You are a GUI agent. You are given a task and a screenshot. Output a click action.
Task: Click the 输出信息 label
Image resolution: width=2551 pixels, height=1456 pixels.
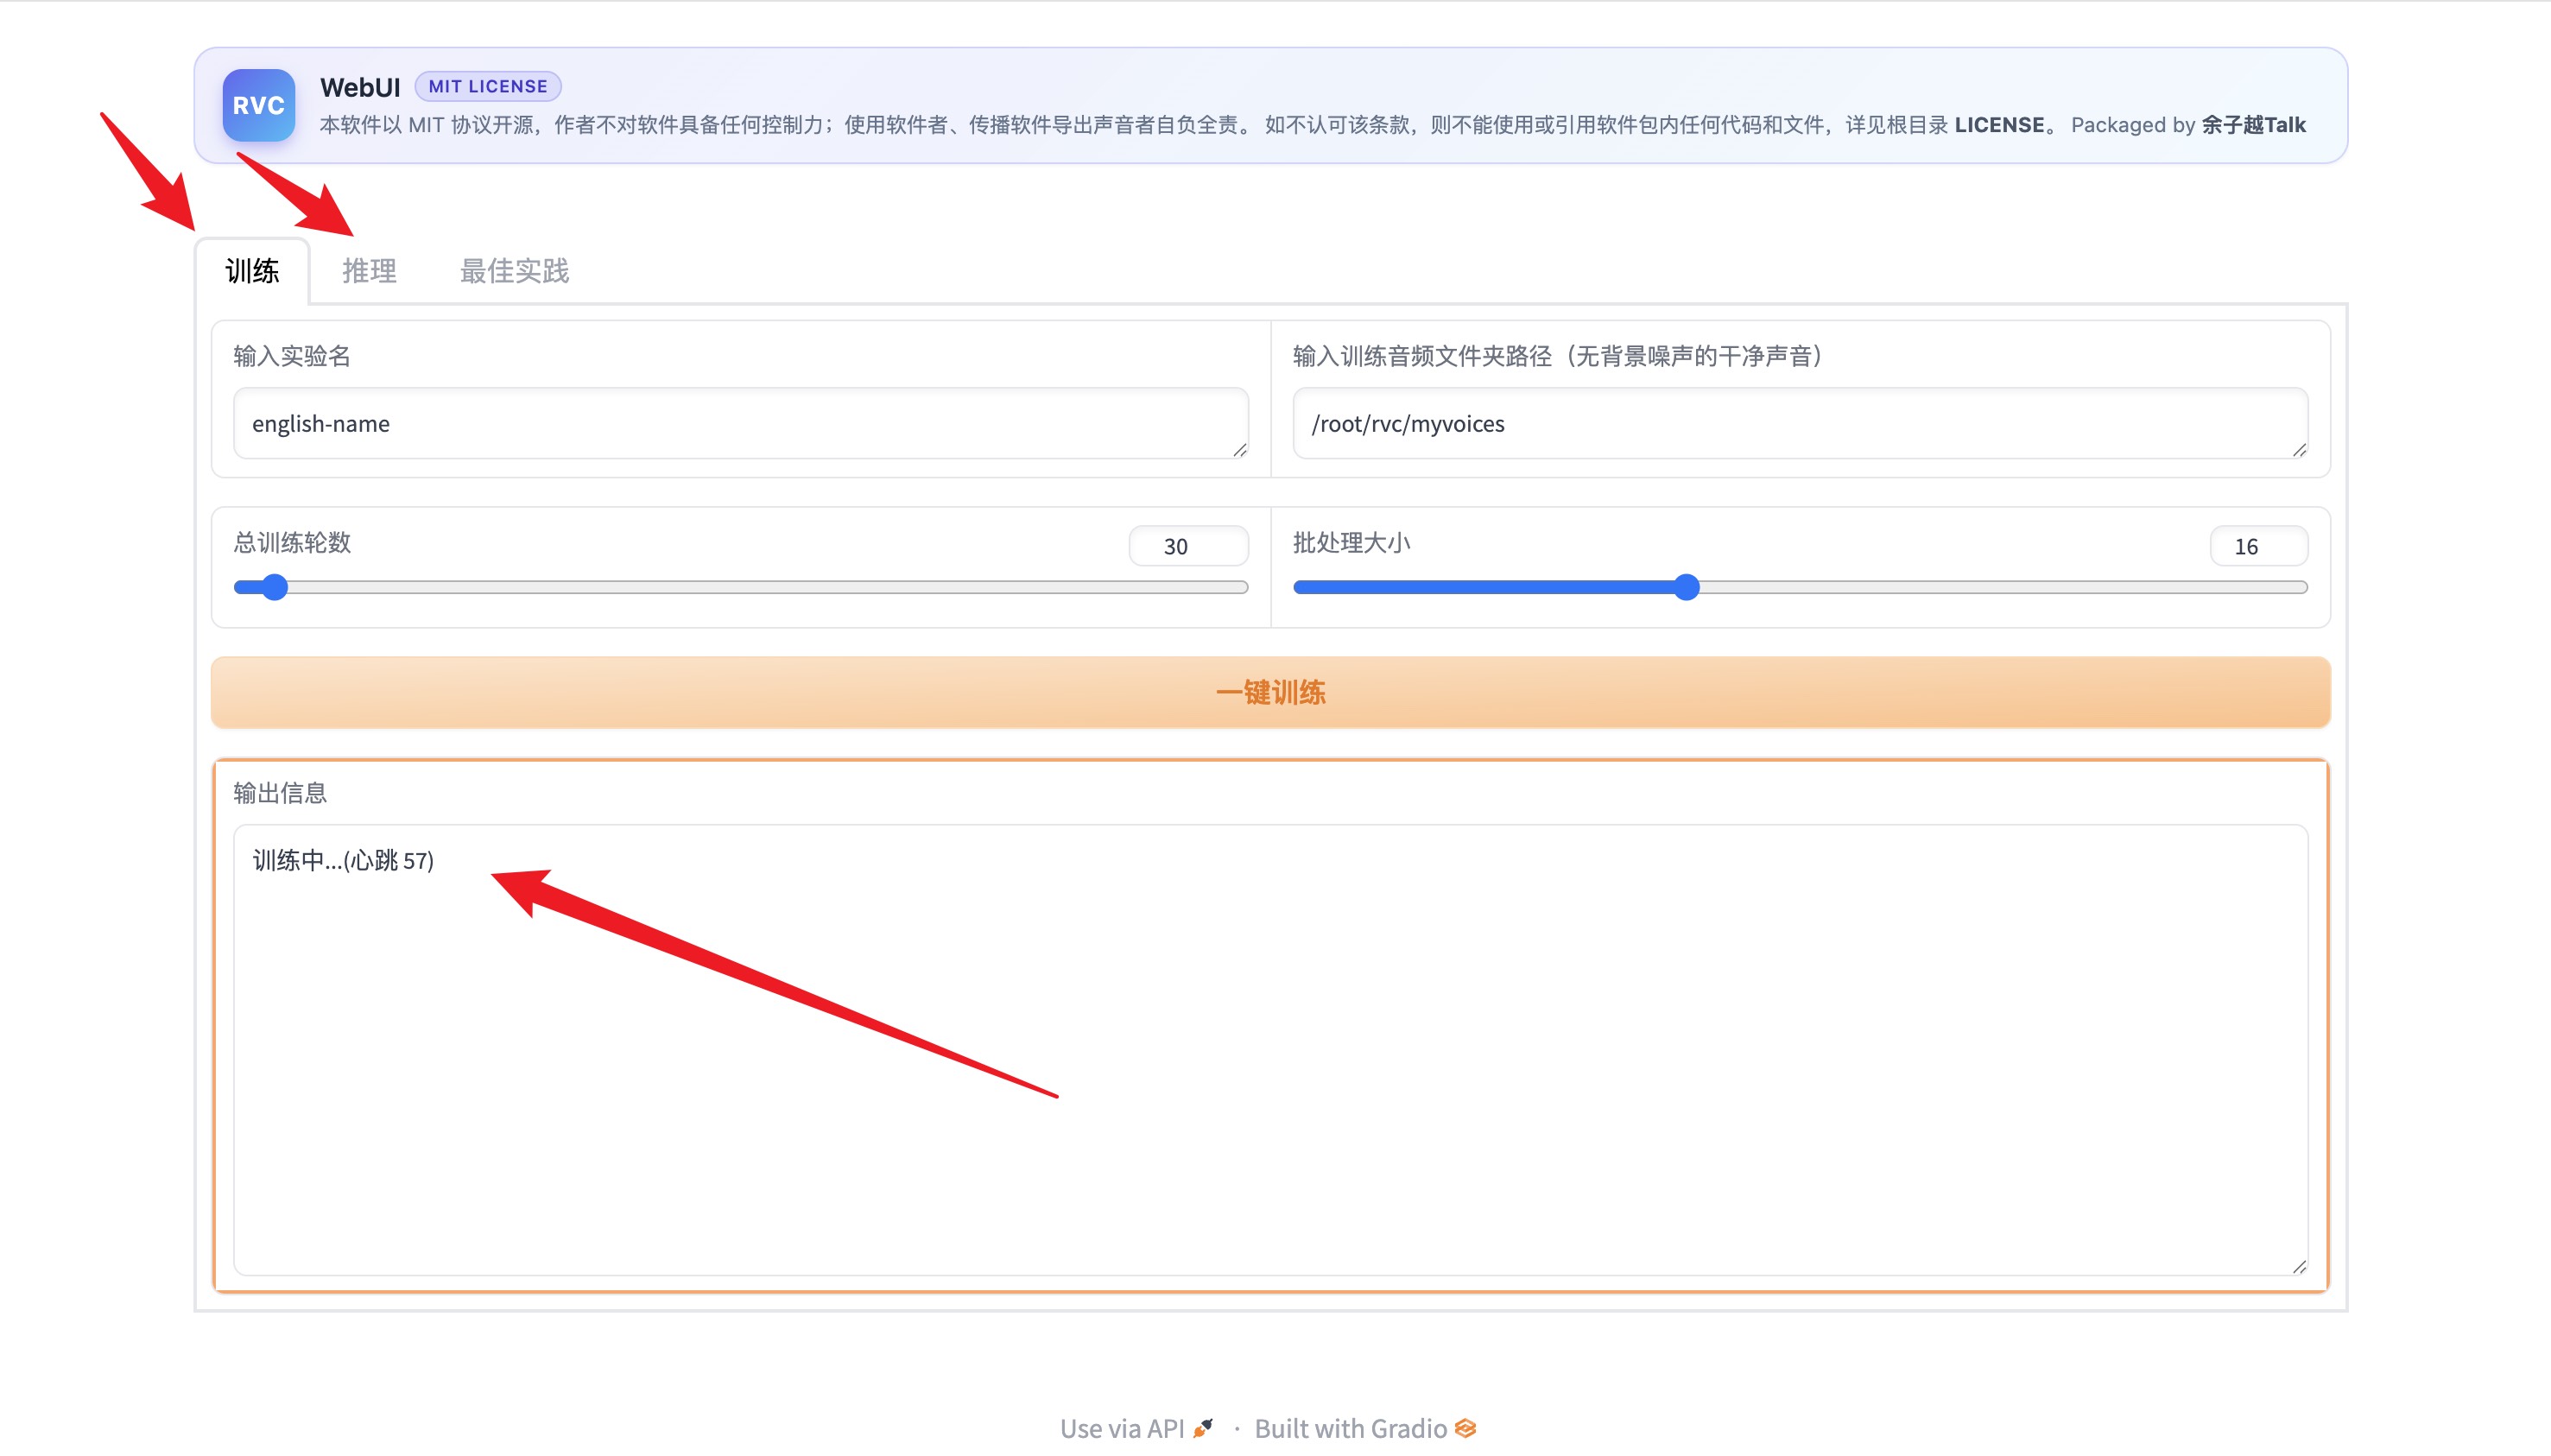pos(280,793)
